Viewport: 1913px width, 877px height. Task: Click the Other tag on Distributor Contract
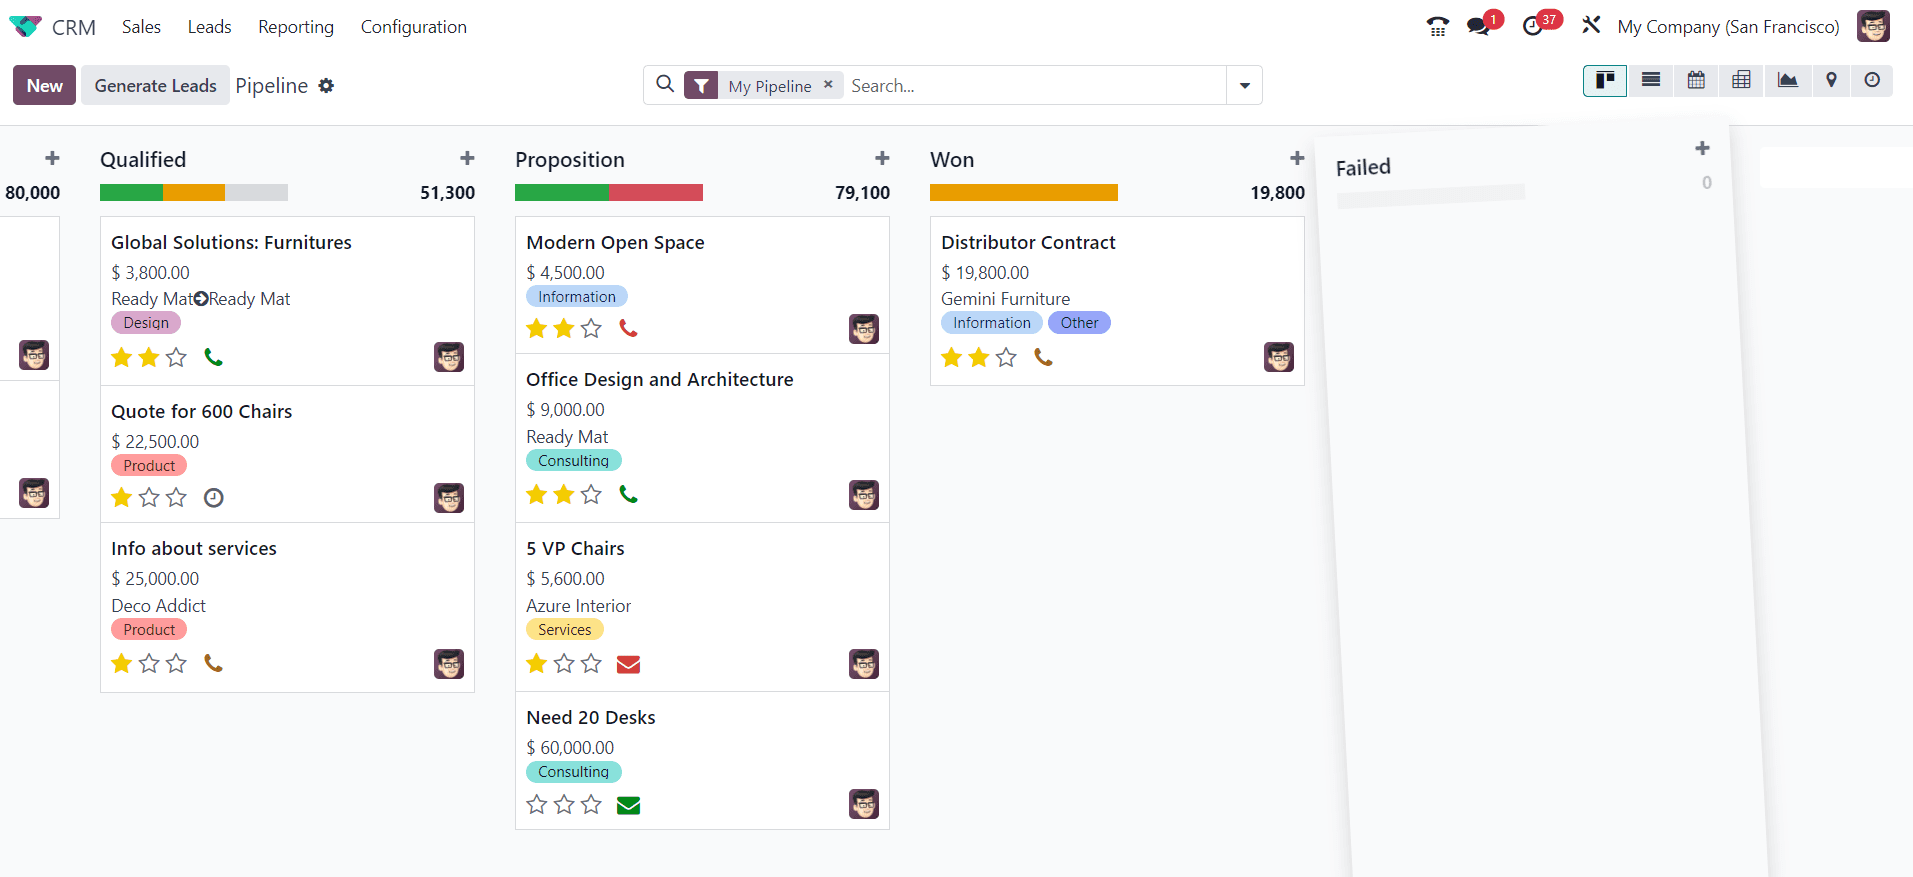(1080, 323)
